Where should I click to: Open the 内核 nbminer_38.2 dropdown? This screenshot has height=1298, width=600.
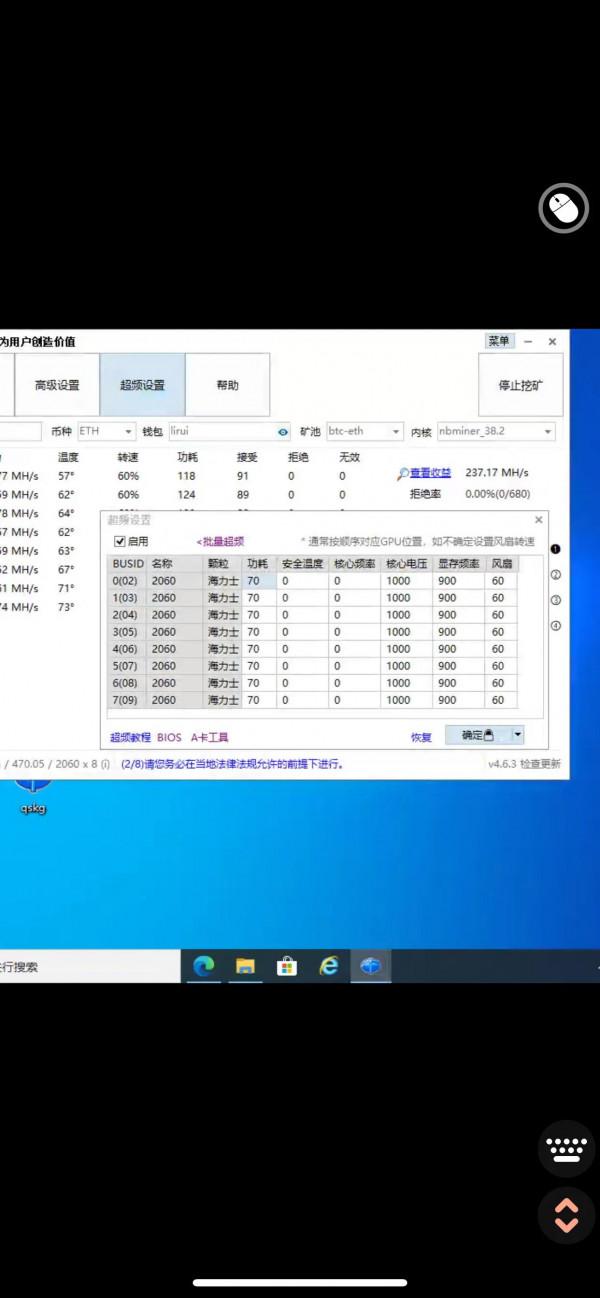click(x=495, y=431)
